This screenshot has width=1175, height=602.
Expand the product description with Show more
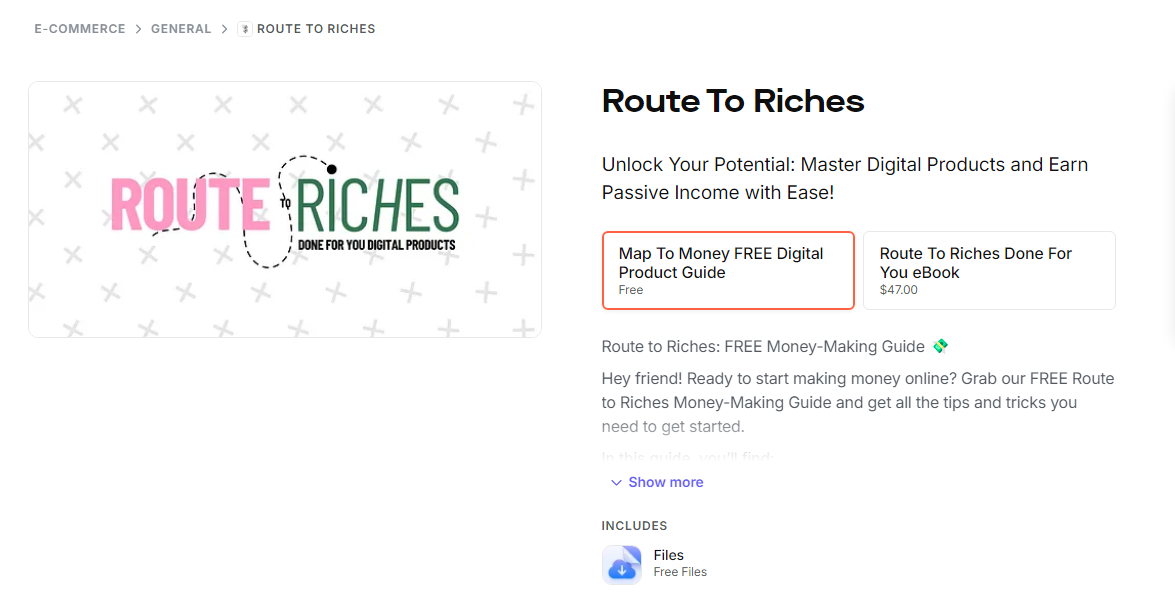click(666, 482)
